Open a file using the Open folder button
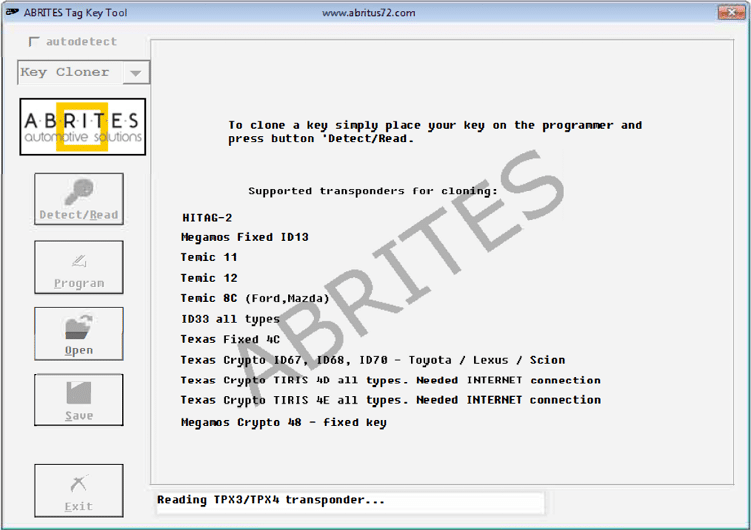This screenshot has width=751, height=530. (79, 333)
